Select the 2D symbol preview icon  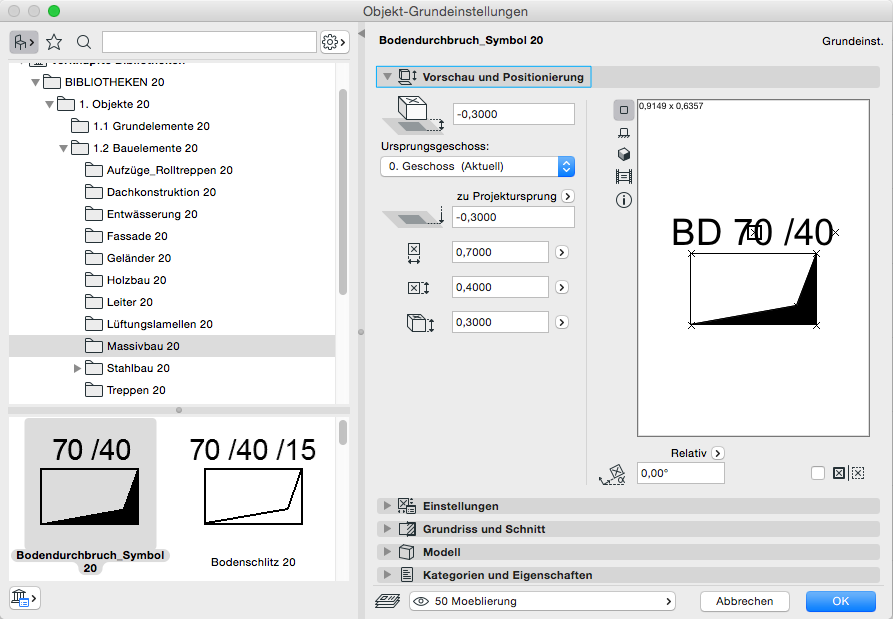[x=624, y=110]
